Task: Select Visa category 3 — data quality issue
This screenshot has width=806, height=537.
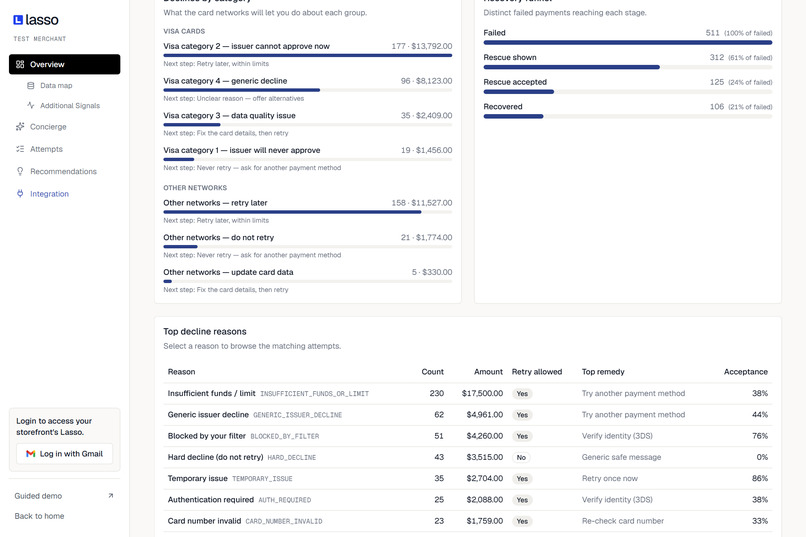Action: [x=229, y=116]
